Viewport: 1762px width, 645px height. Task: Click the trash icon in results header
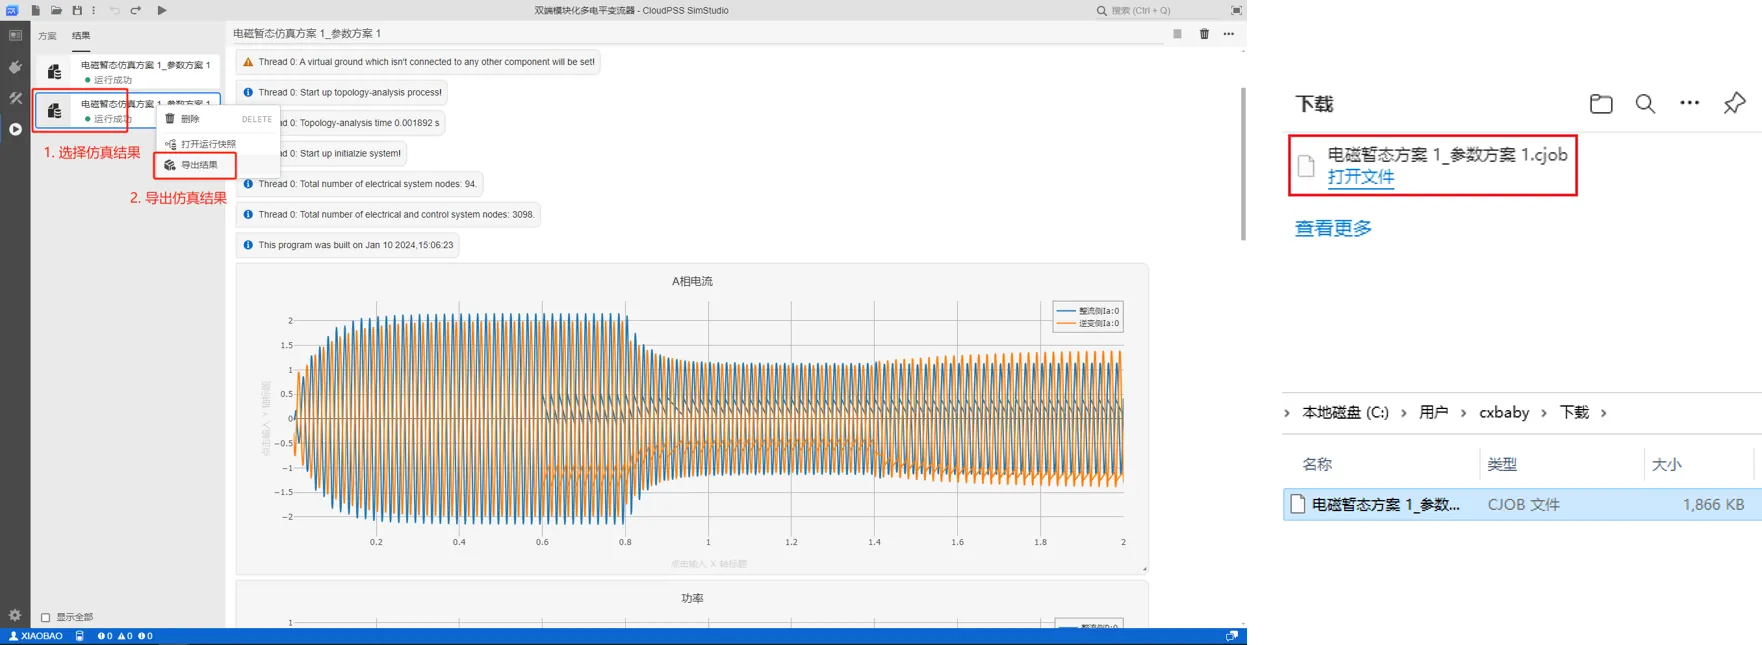(1204, 34)
